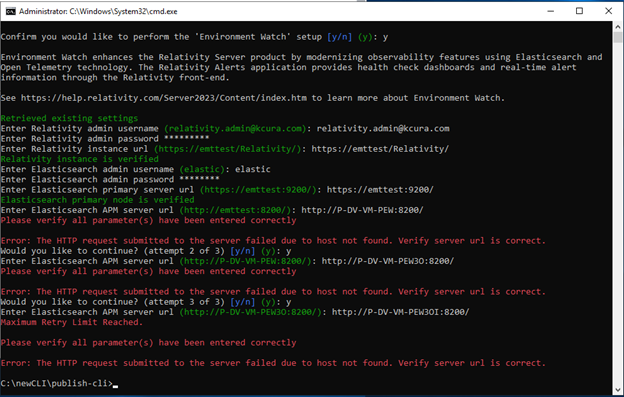Click the 'attempt 2 of 3' prompt line
The image size is (624, 397).
(x=146, y=251)
